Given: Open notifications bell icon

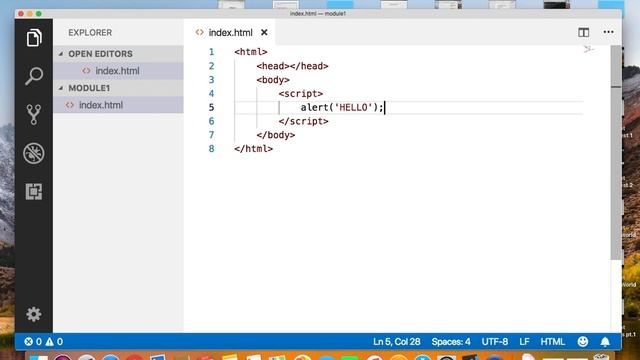Looking at the screenshot, I should tap(605, 342).
